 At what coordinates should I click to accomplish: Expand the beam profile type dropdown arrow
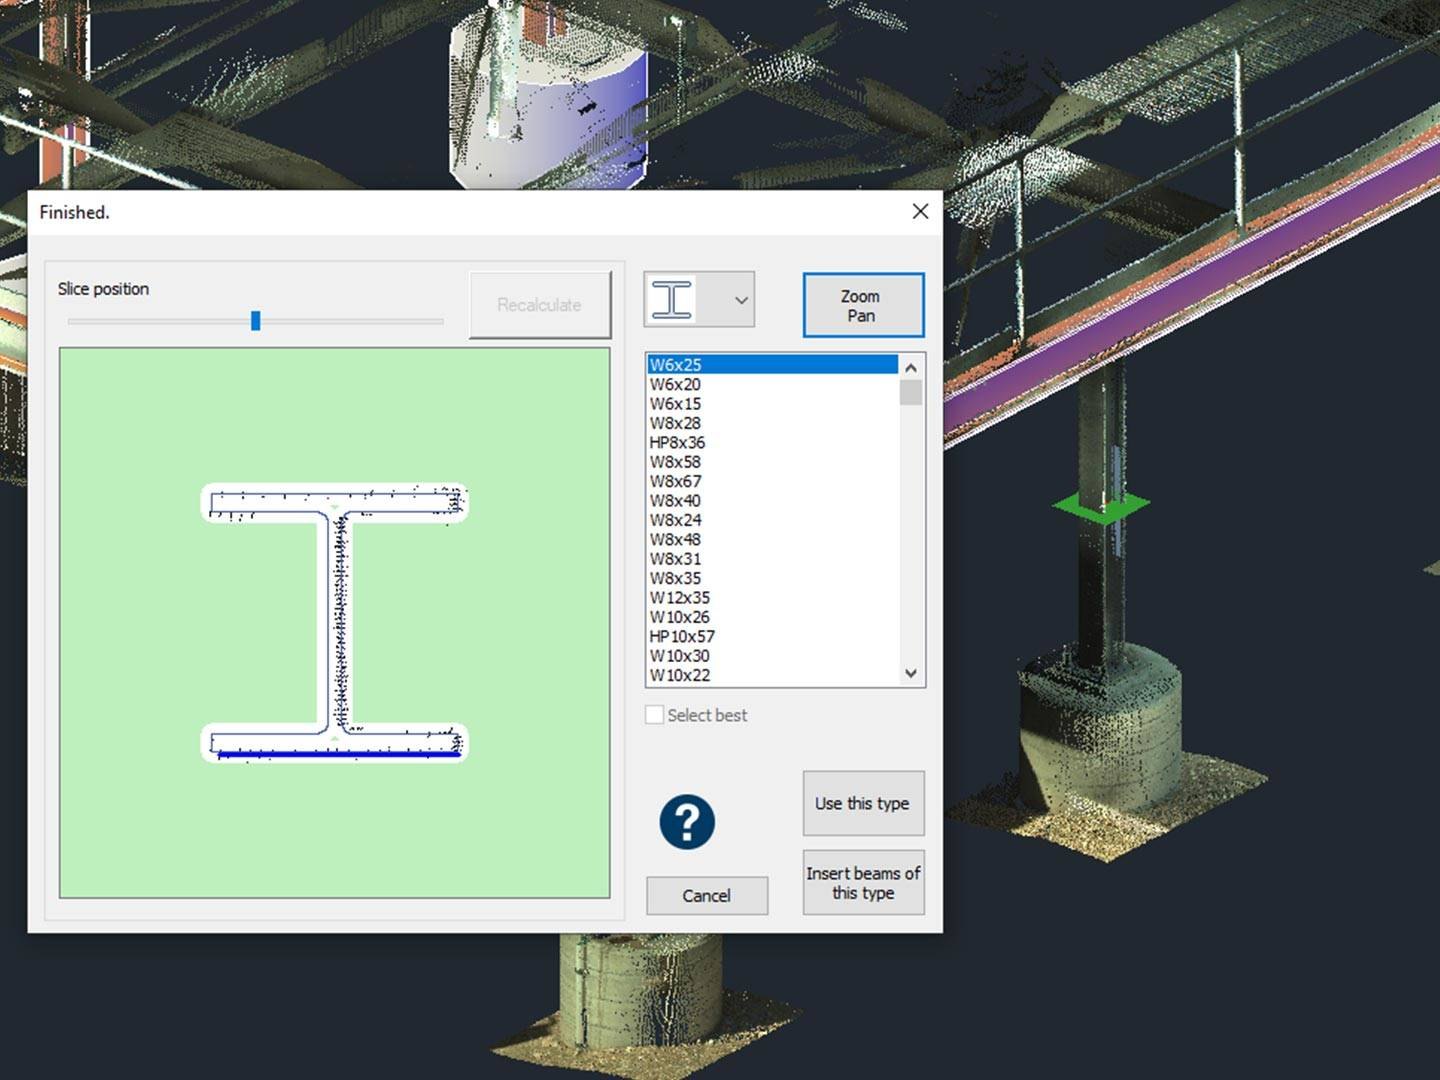point(741,300)
